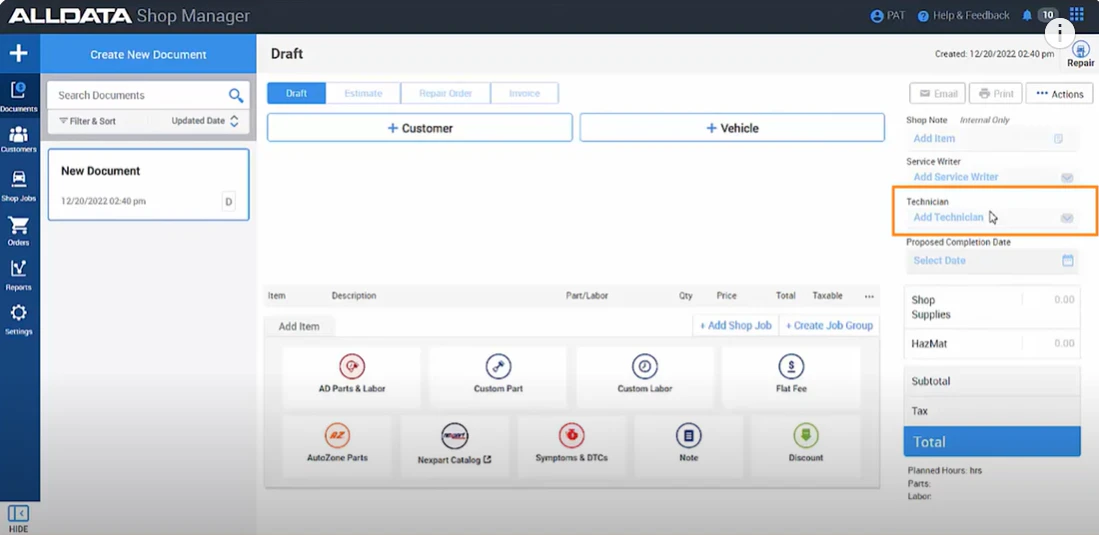1099x535 pixels.
Task: Select the Estimate stage tab
Action: [x=363, y=93]
